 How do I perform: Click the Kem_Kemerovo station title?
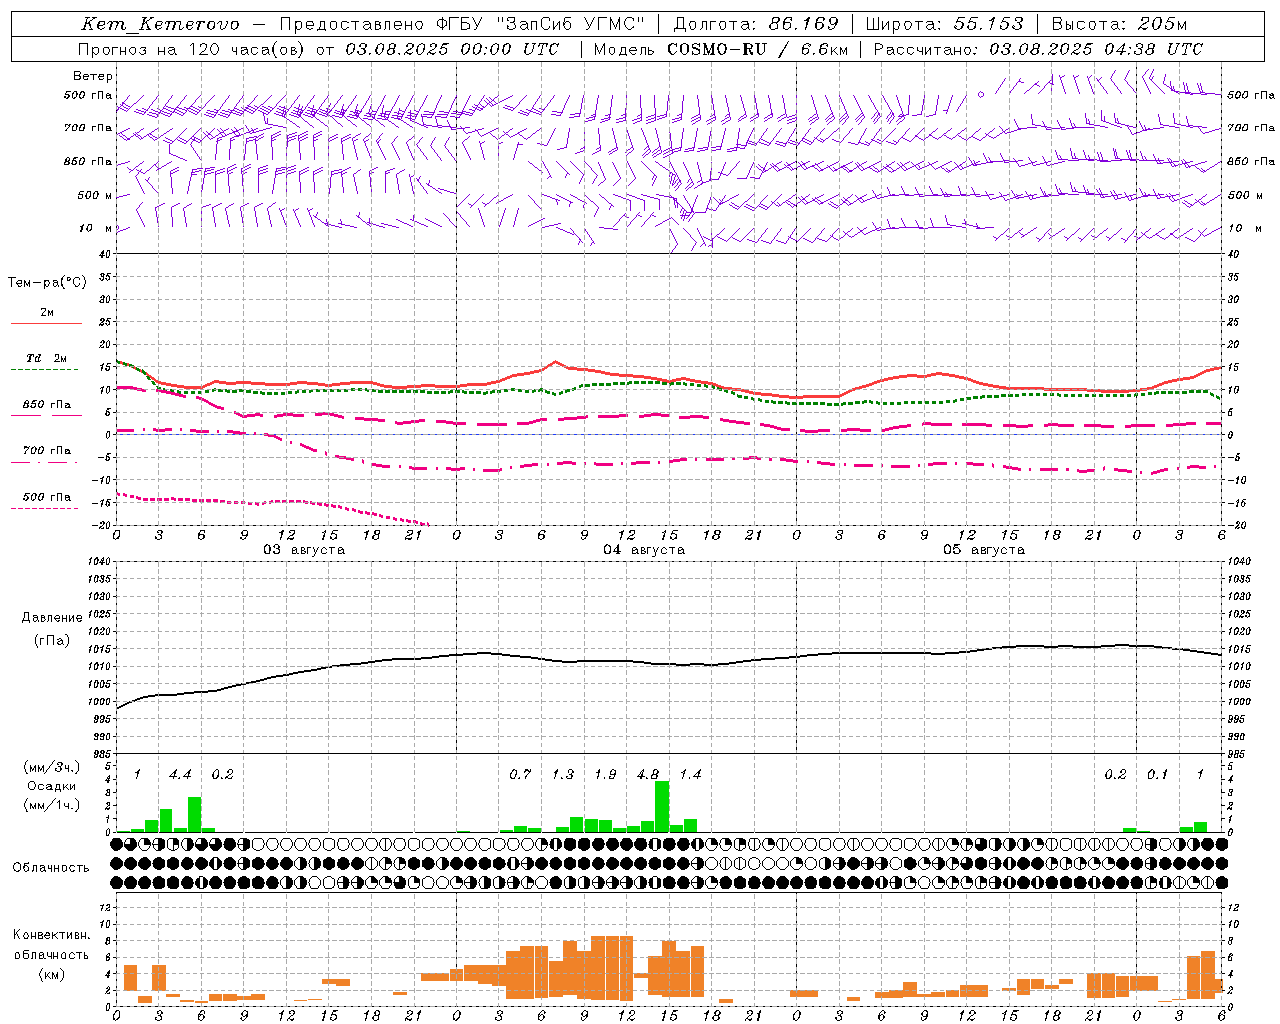[x=160, y=24]
